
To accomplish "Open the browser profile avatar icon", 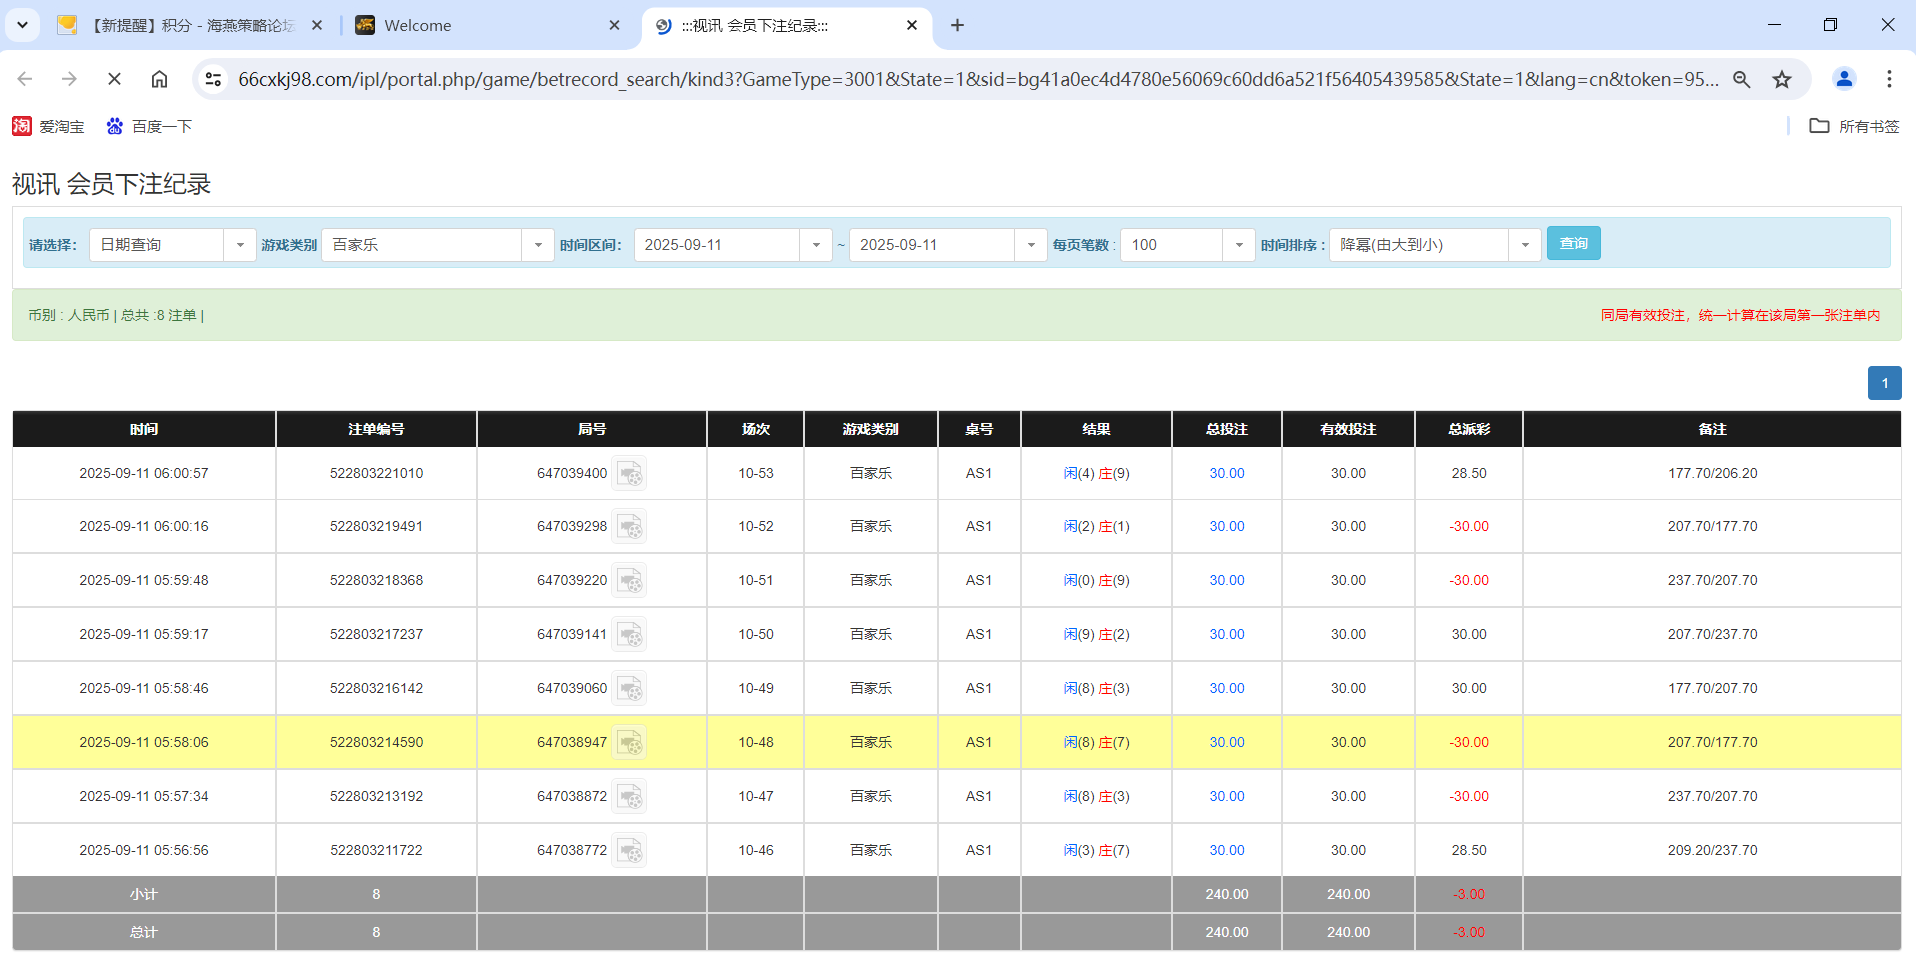I will (1844, 79).
